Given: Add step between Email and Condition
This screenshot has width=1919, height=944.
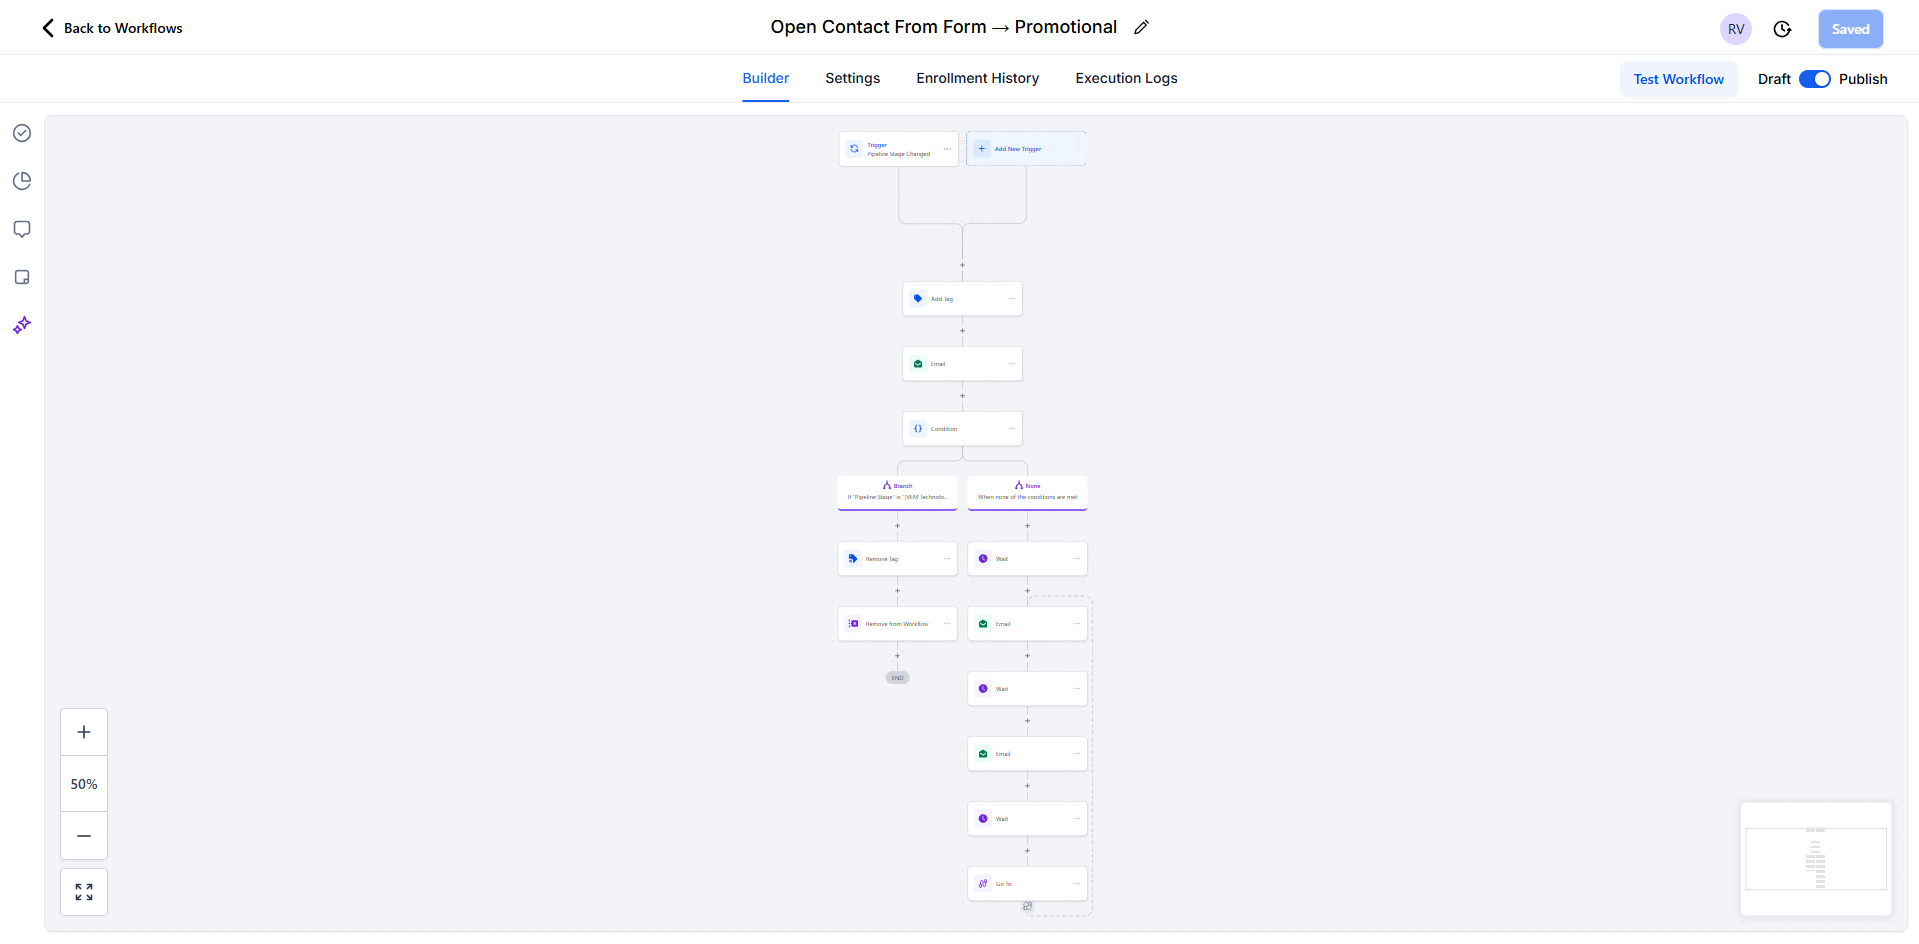Looking at the screenshot, I should pos(962,396).
